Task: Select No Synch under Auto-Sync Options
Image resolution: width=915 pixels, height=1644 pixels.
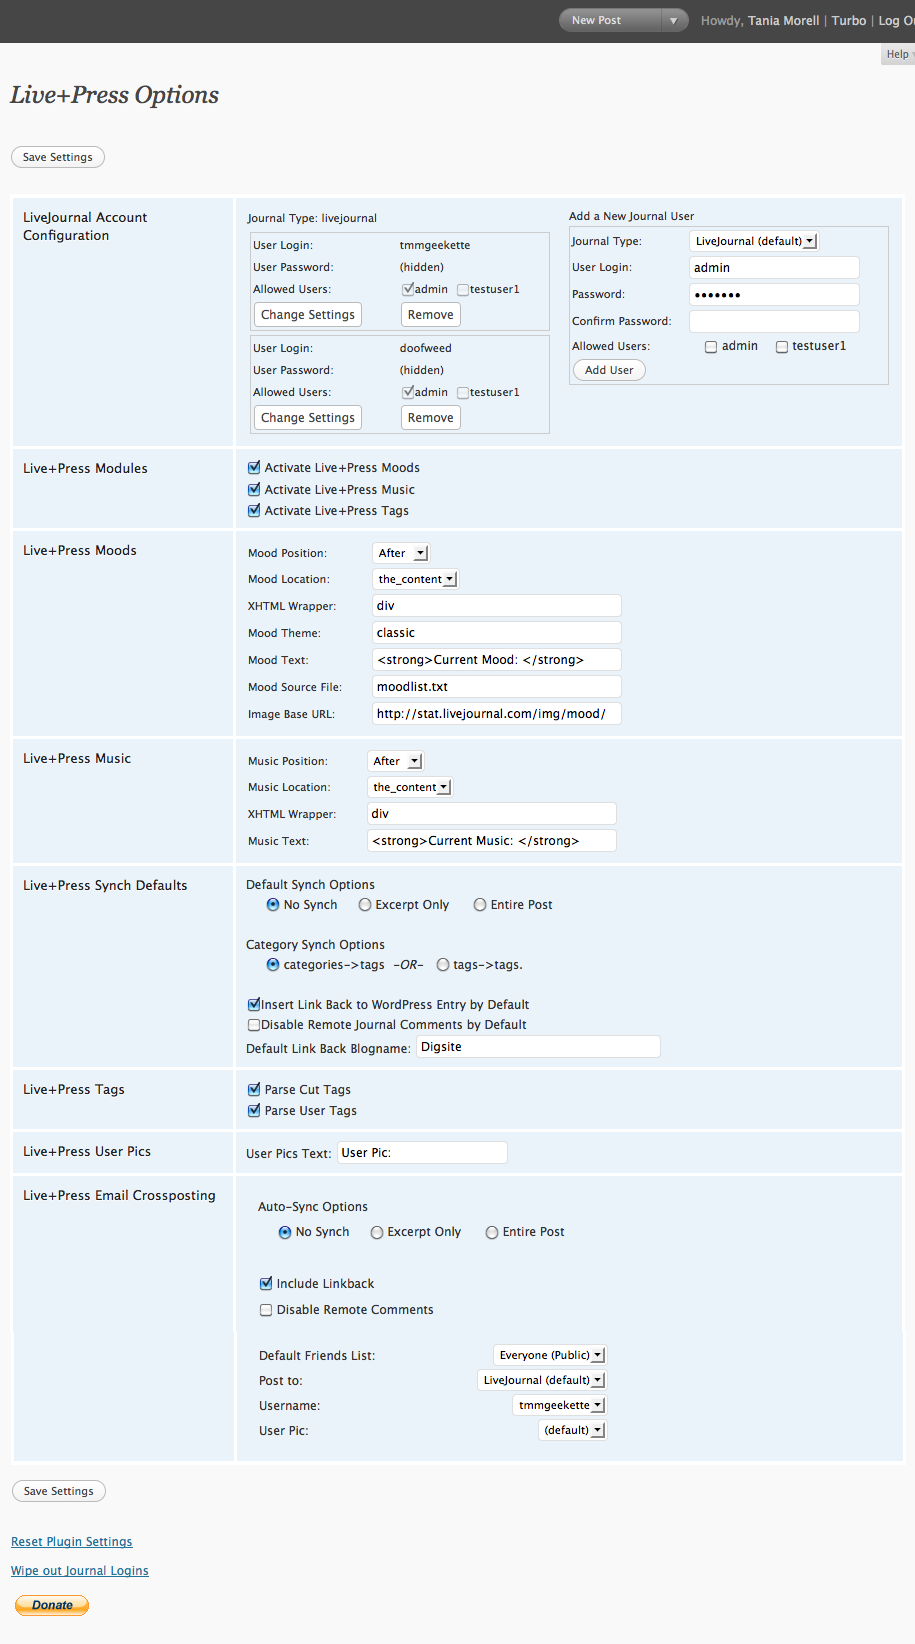Action: click(x=285, y=1233)
